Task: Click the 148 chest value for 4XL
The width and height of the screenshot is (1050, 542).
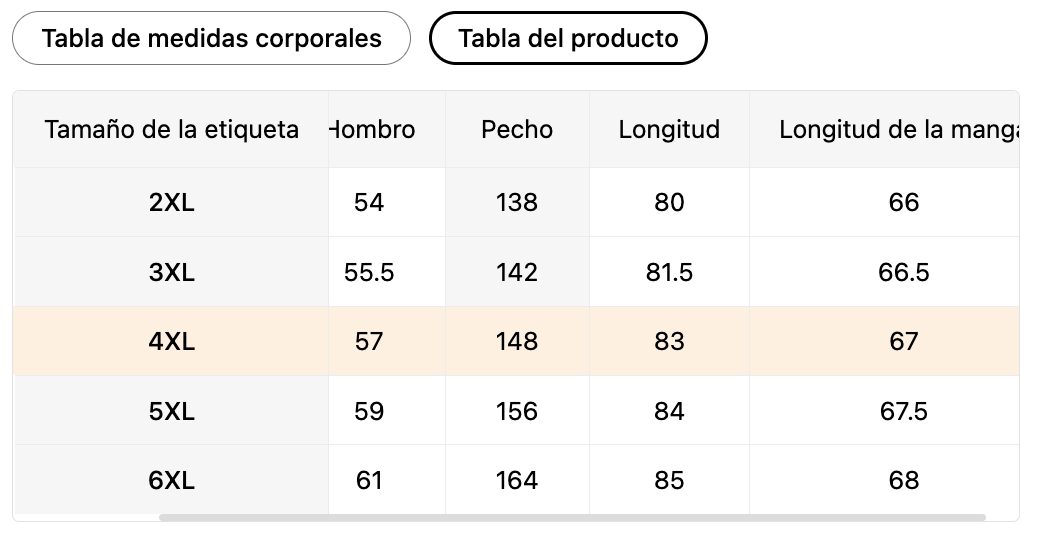Action: pyautogui.click(x=517, y=342)
